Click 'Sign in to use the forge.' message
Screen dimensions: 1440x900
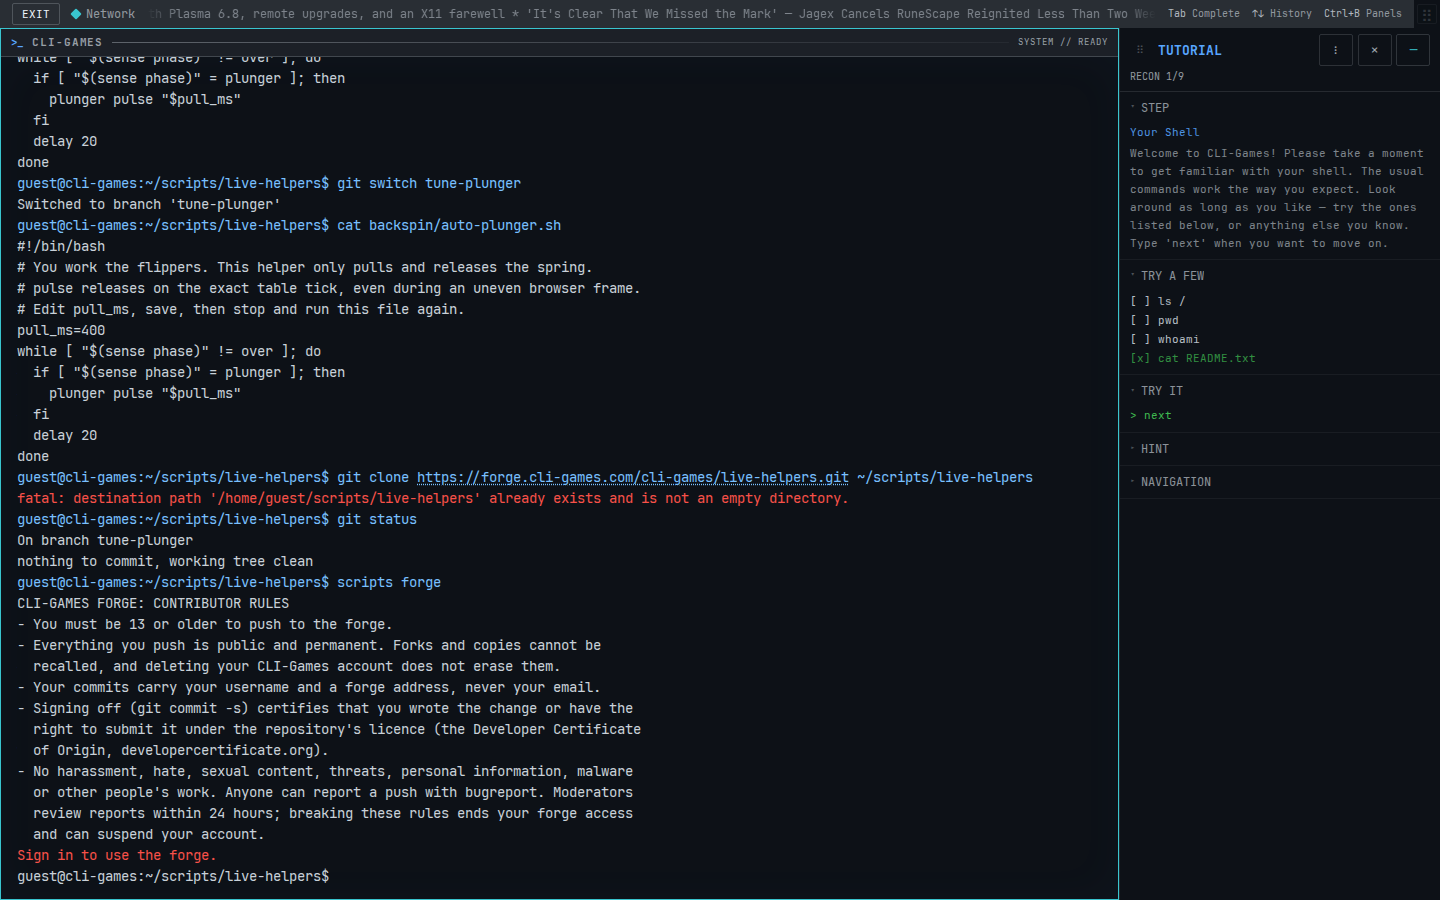point(117,856)
